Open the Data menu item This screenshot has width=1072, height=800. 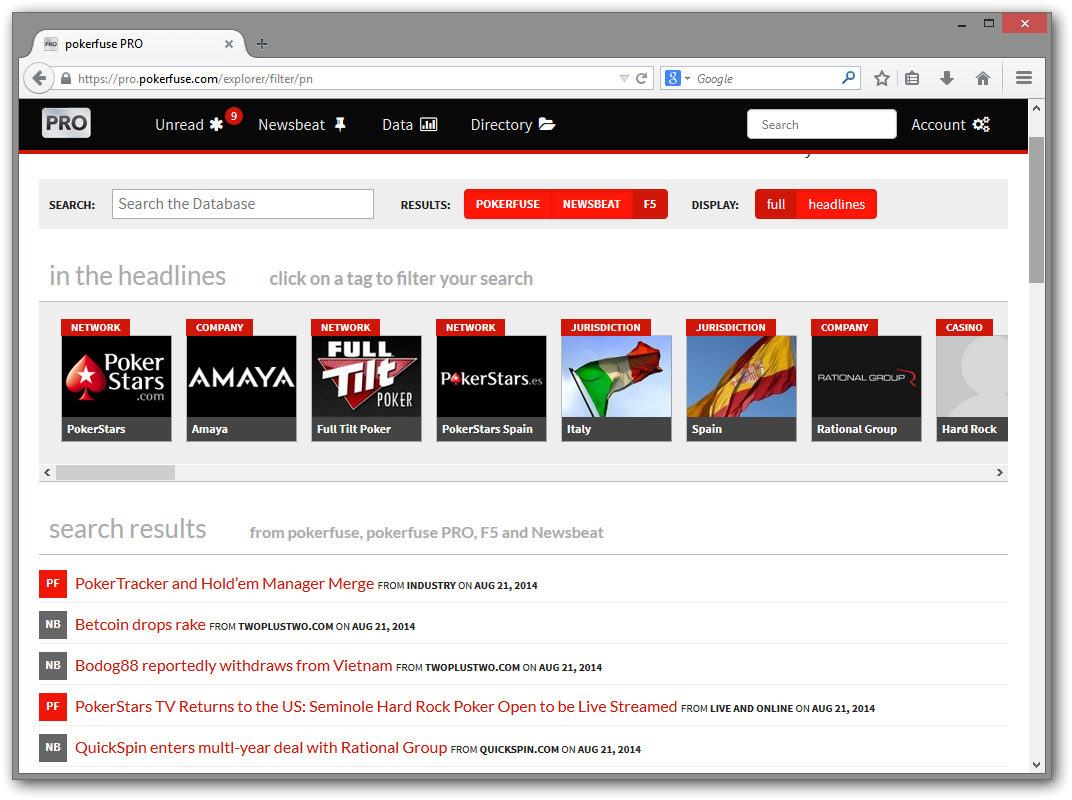tap(410, 124)
